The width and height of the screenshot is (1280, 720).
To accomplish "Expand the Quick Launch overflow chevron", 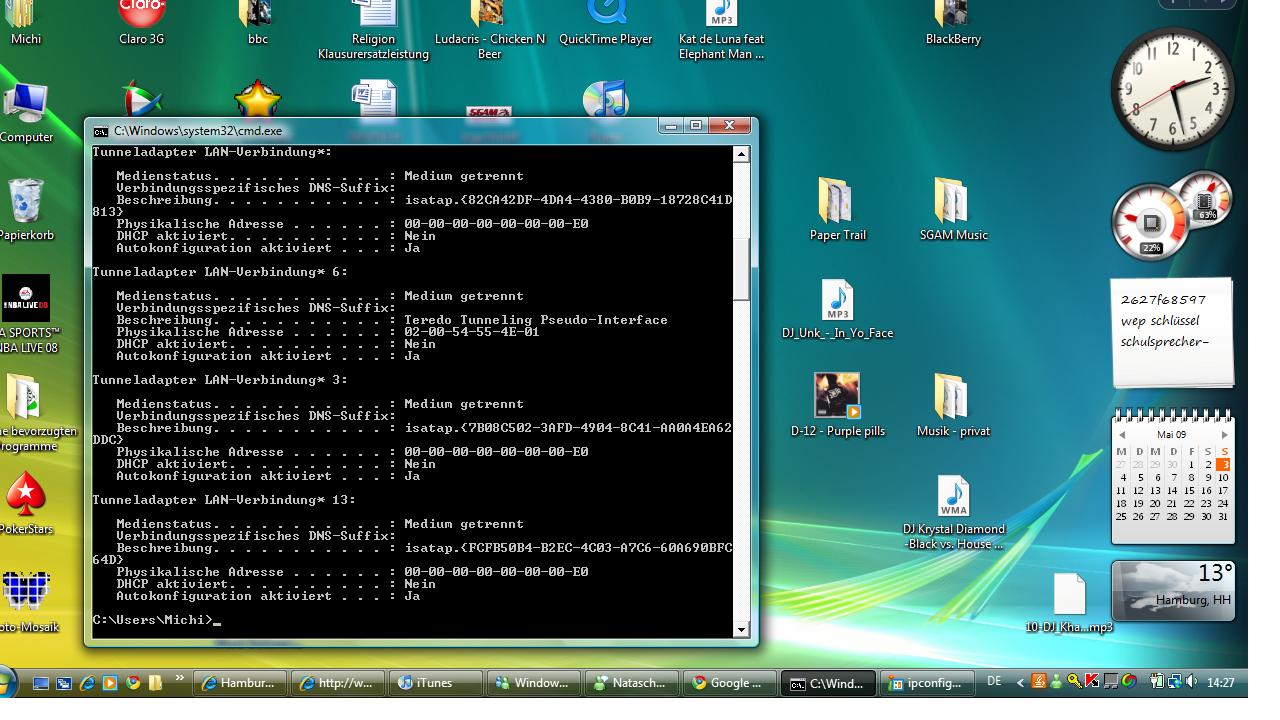I will tap(180, 679).
